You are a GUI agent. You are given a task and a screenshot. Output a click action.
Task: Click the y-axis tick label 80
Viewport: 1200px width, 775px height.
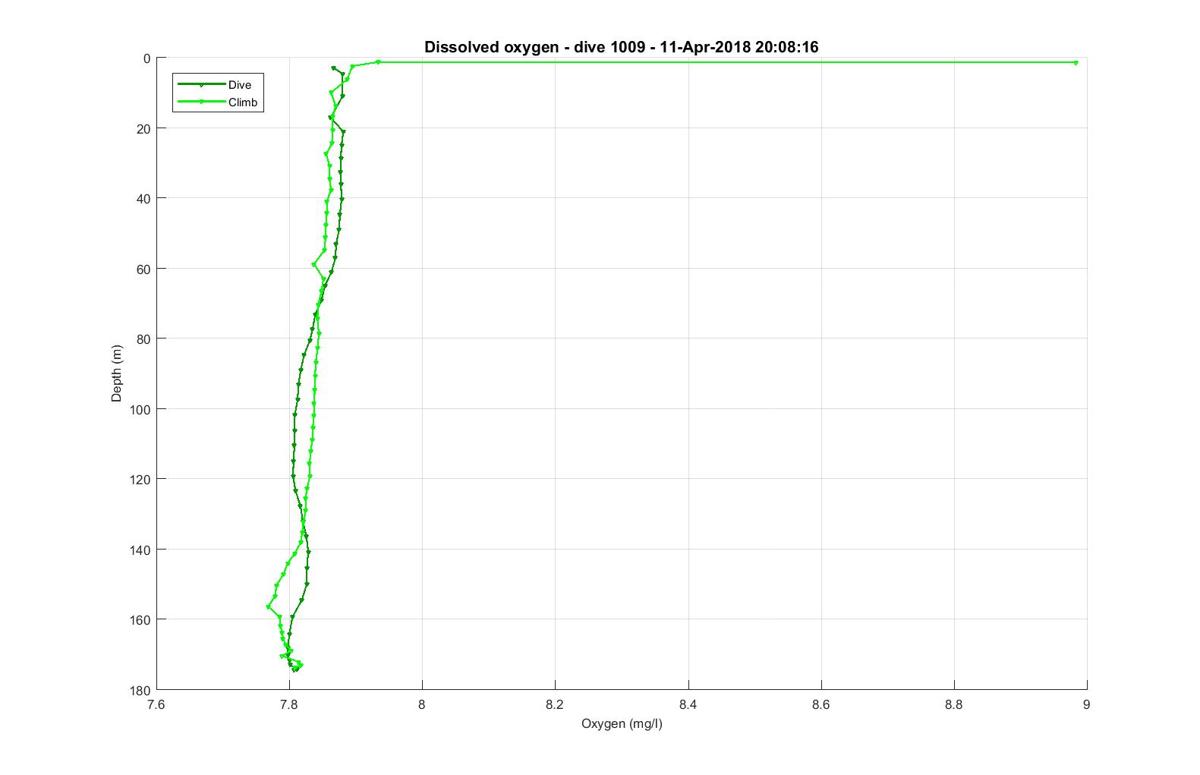pos(144,339)
